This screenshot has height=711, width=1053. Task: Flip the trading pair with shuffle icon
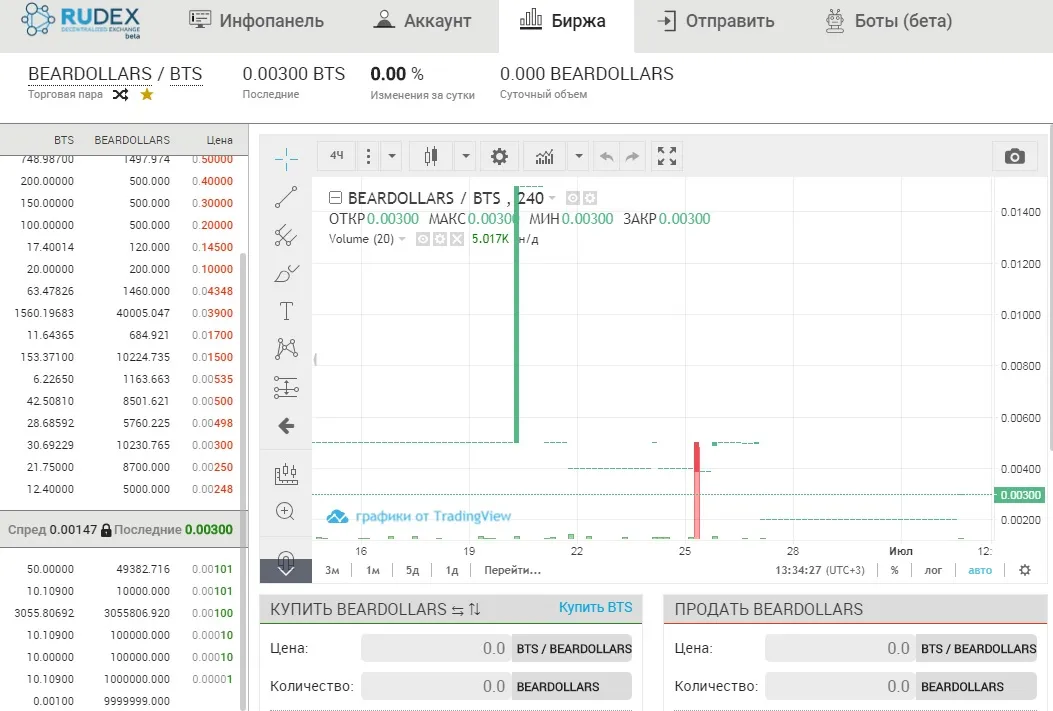(120, 95)
